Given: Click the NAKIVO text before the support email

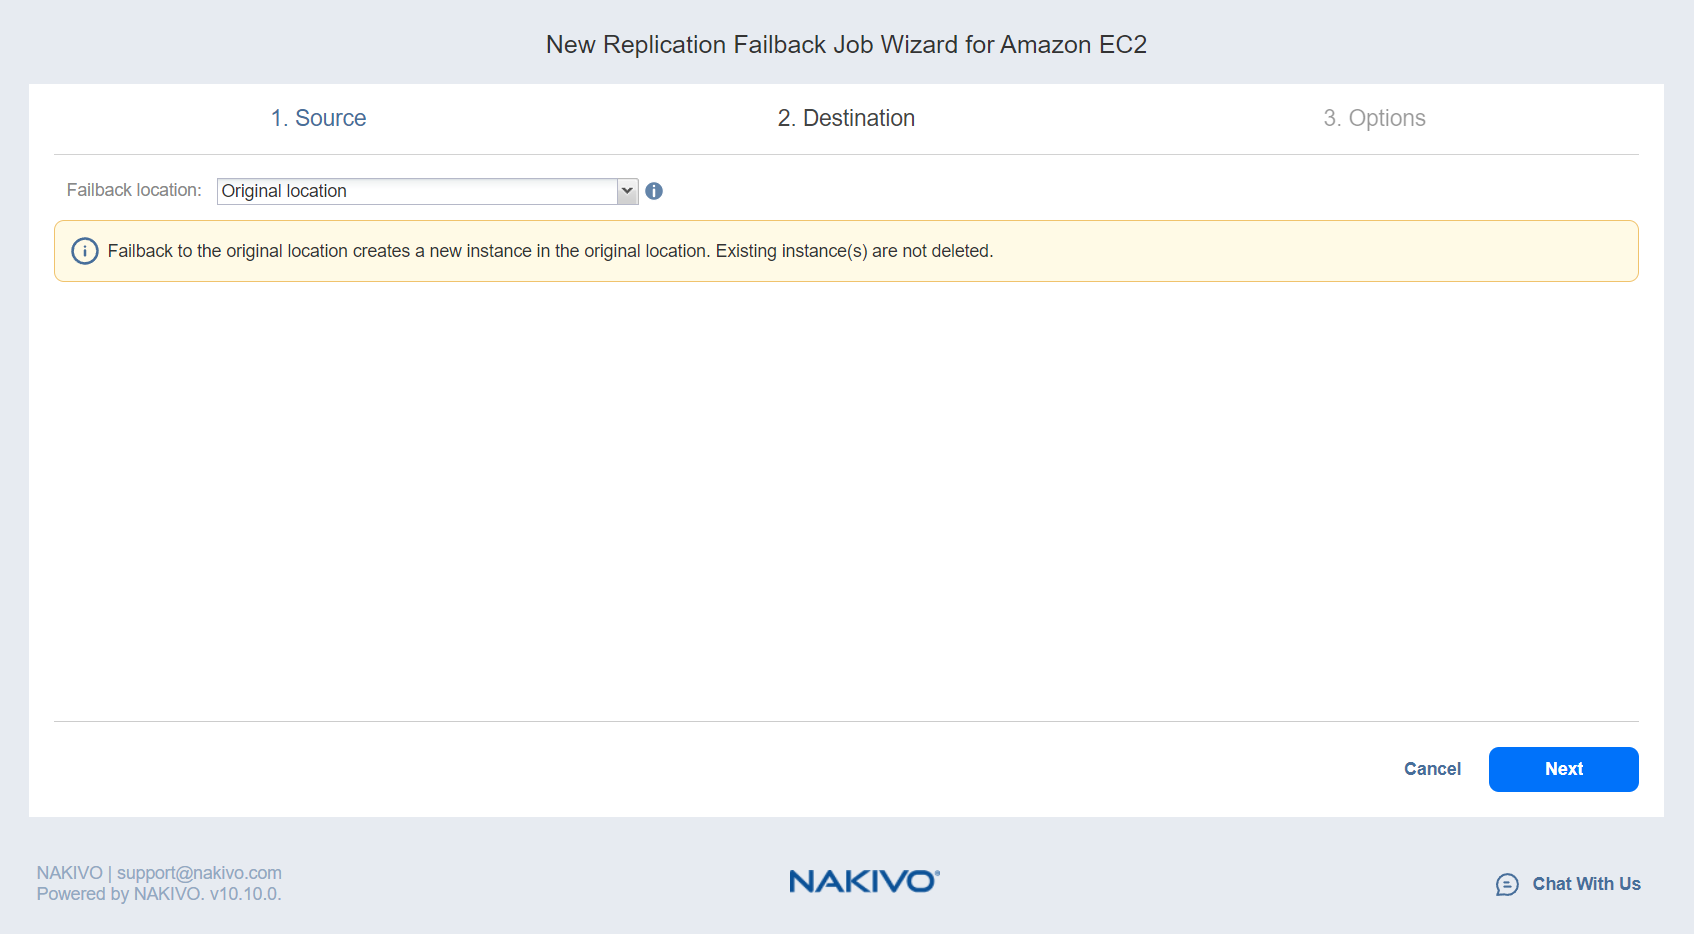Looking at the screenshot, I should pos(69,873).
